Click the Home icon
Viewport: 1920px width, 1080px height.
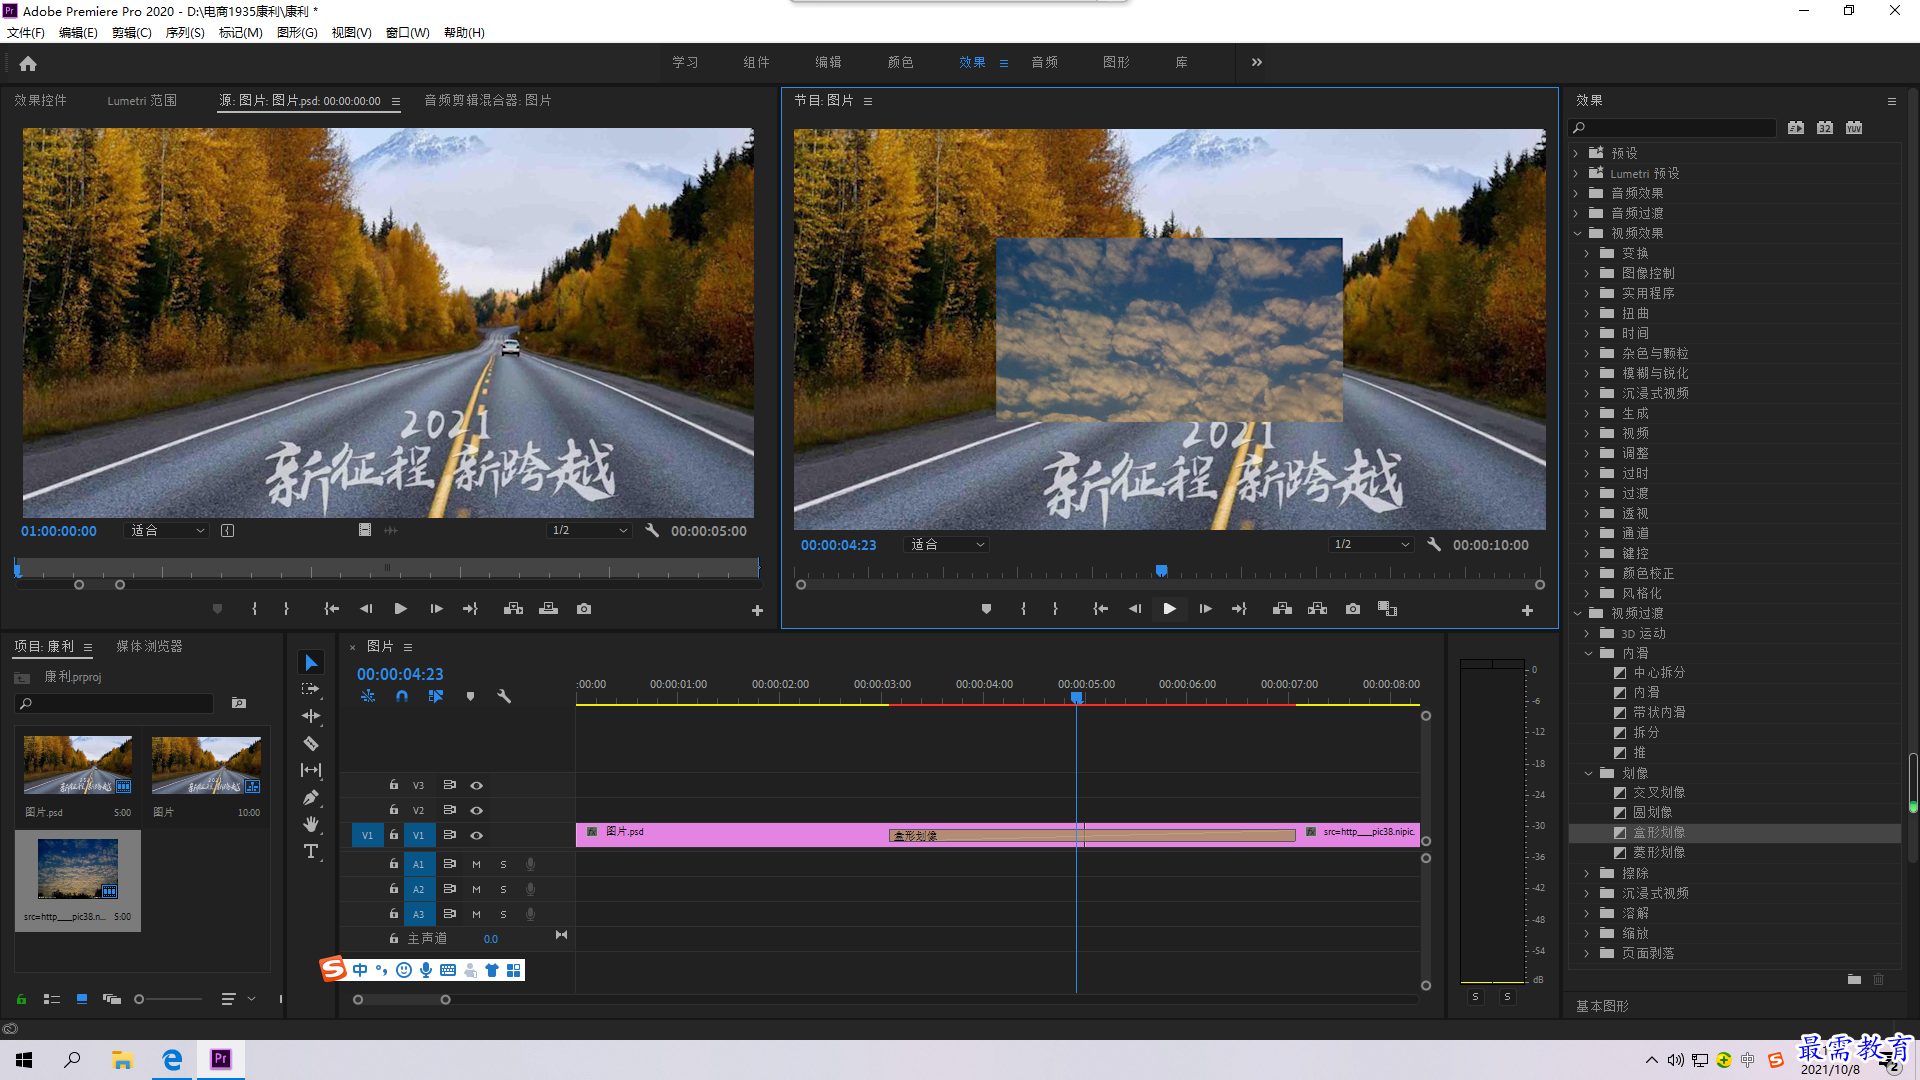(x=28, y=63)
